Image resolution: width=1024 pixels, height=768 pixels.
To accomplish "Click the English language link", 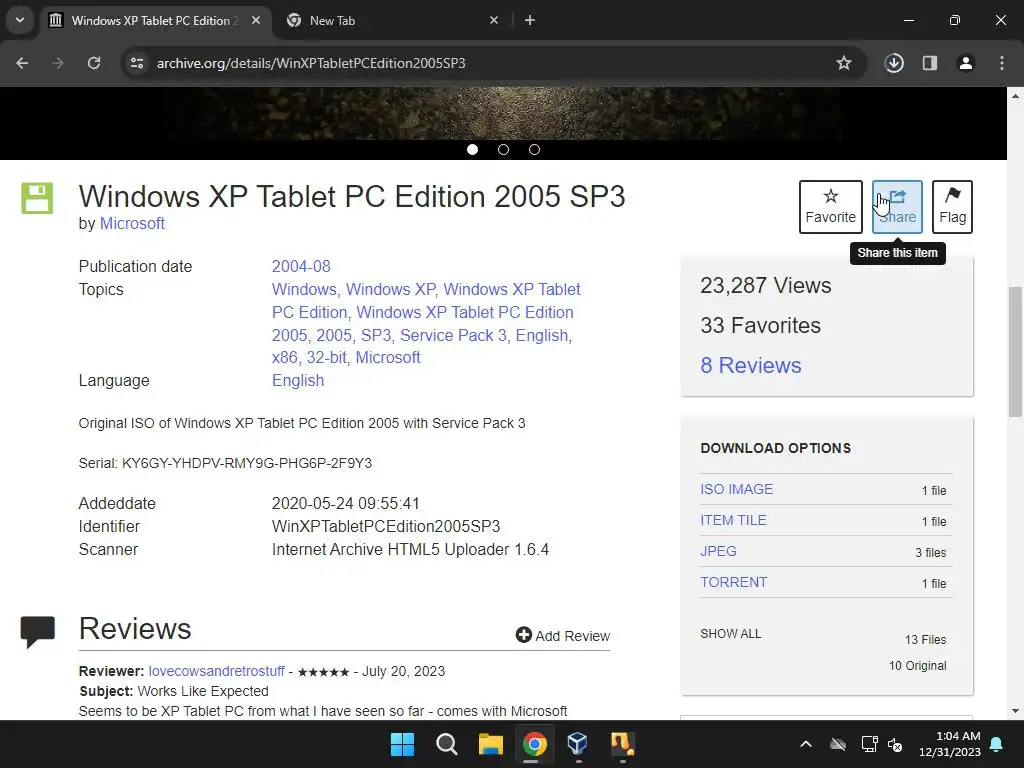I will point(298,380).
